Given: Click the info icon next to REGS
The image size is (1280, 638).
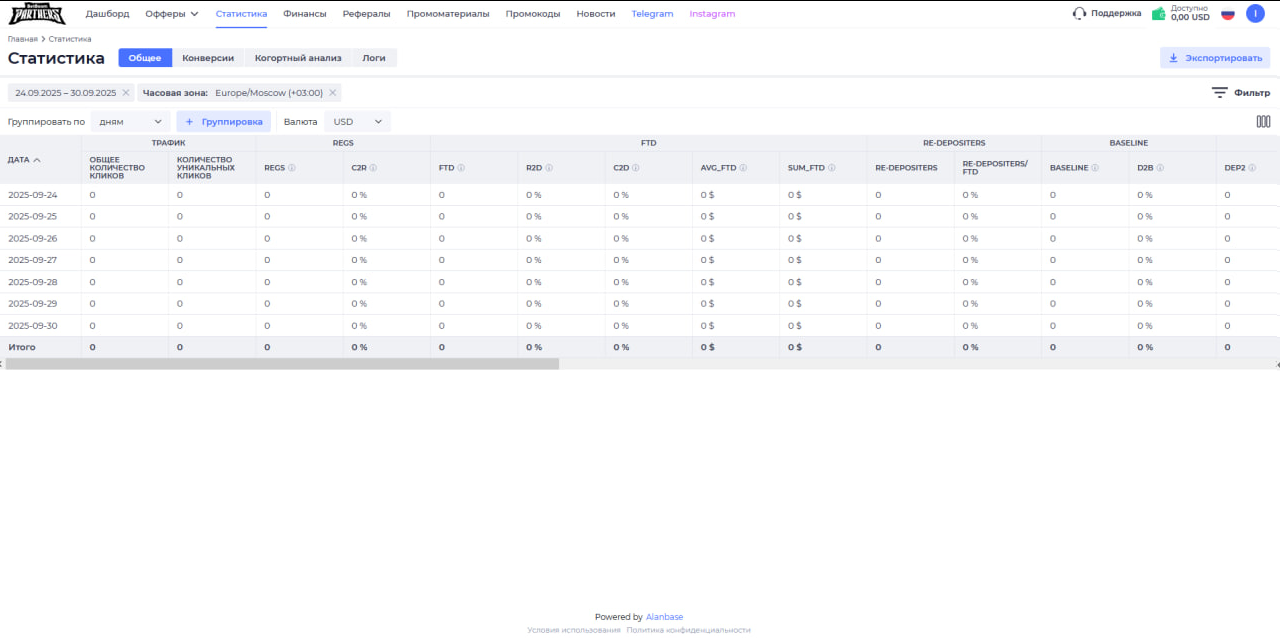Looking at the screenshot, I should pos(292,168).
